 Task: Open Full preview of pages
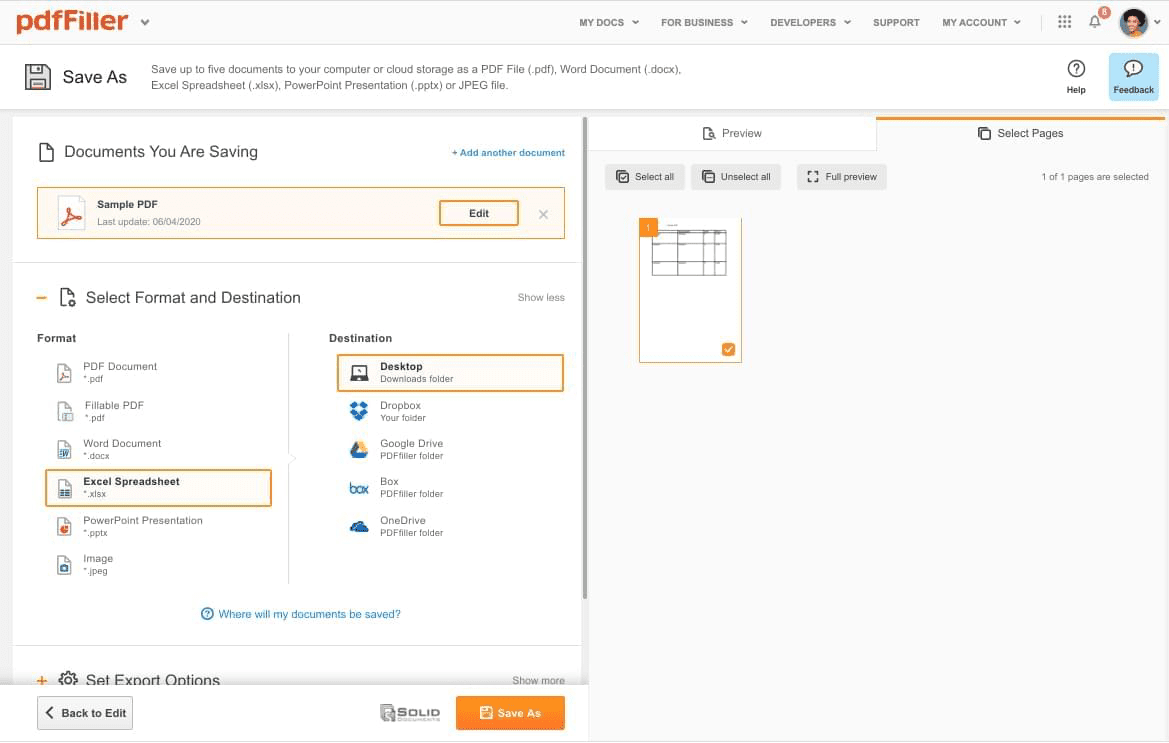(x=842, y=177)
